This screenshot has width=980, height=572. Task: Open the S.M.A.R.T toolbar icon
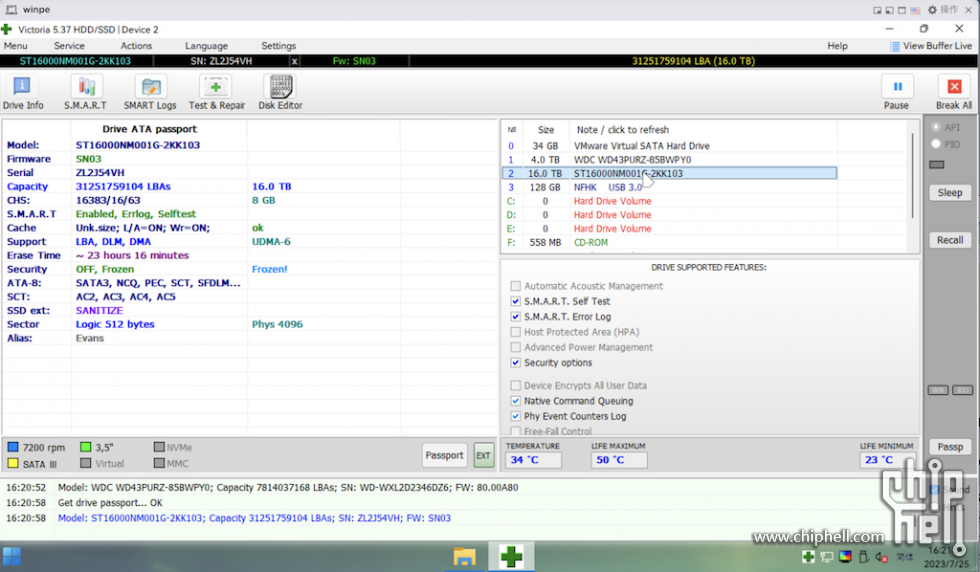pos(85,93)
